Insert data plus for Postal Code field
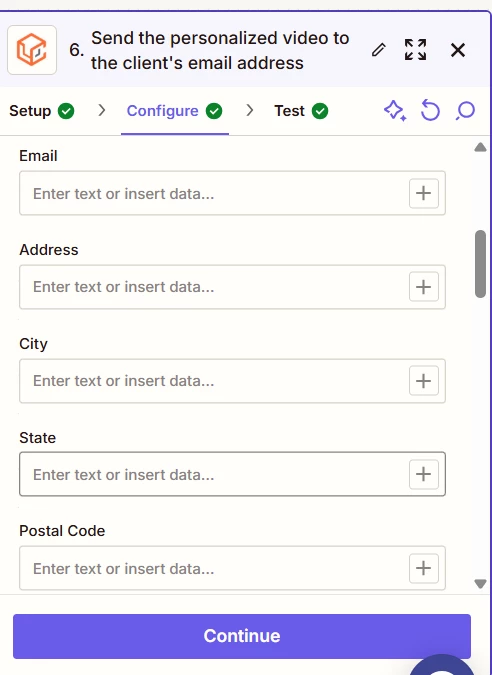The image size is (492, 675). 424,568
